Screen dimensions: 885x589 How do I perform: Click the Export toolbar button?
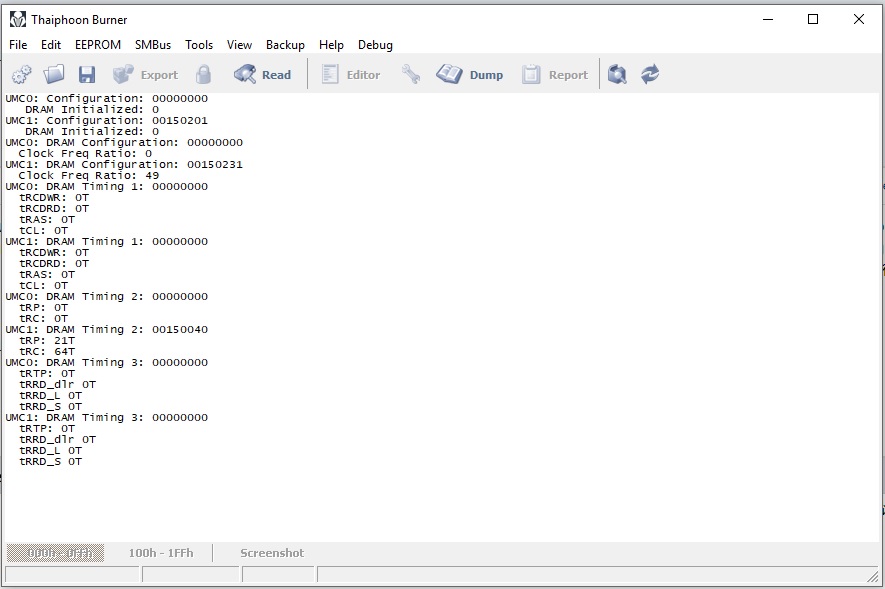[x=145, y=74]
